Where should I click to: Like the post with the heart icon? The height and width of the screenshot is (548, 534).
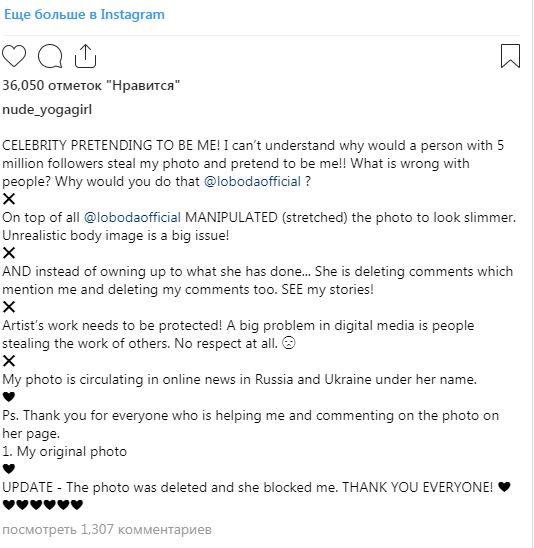[14, 56]
